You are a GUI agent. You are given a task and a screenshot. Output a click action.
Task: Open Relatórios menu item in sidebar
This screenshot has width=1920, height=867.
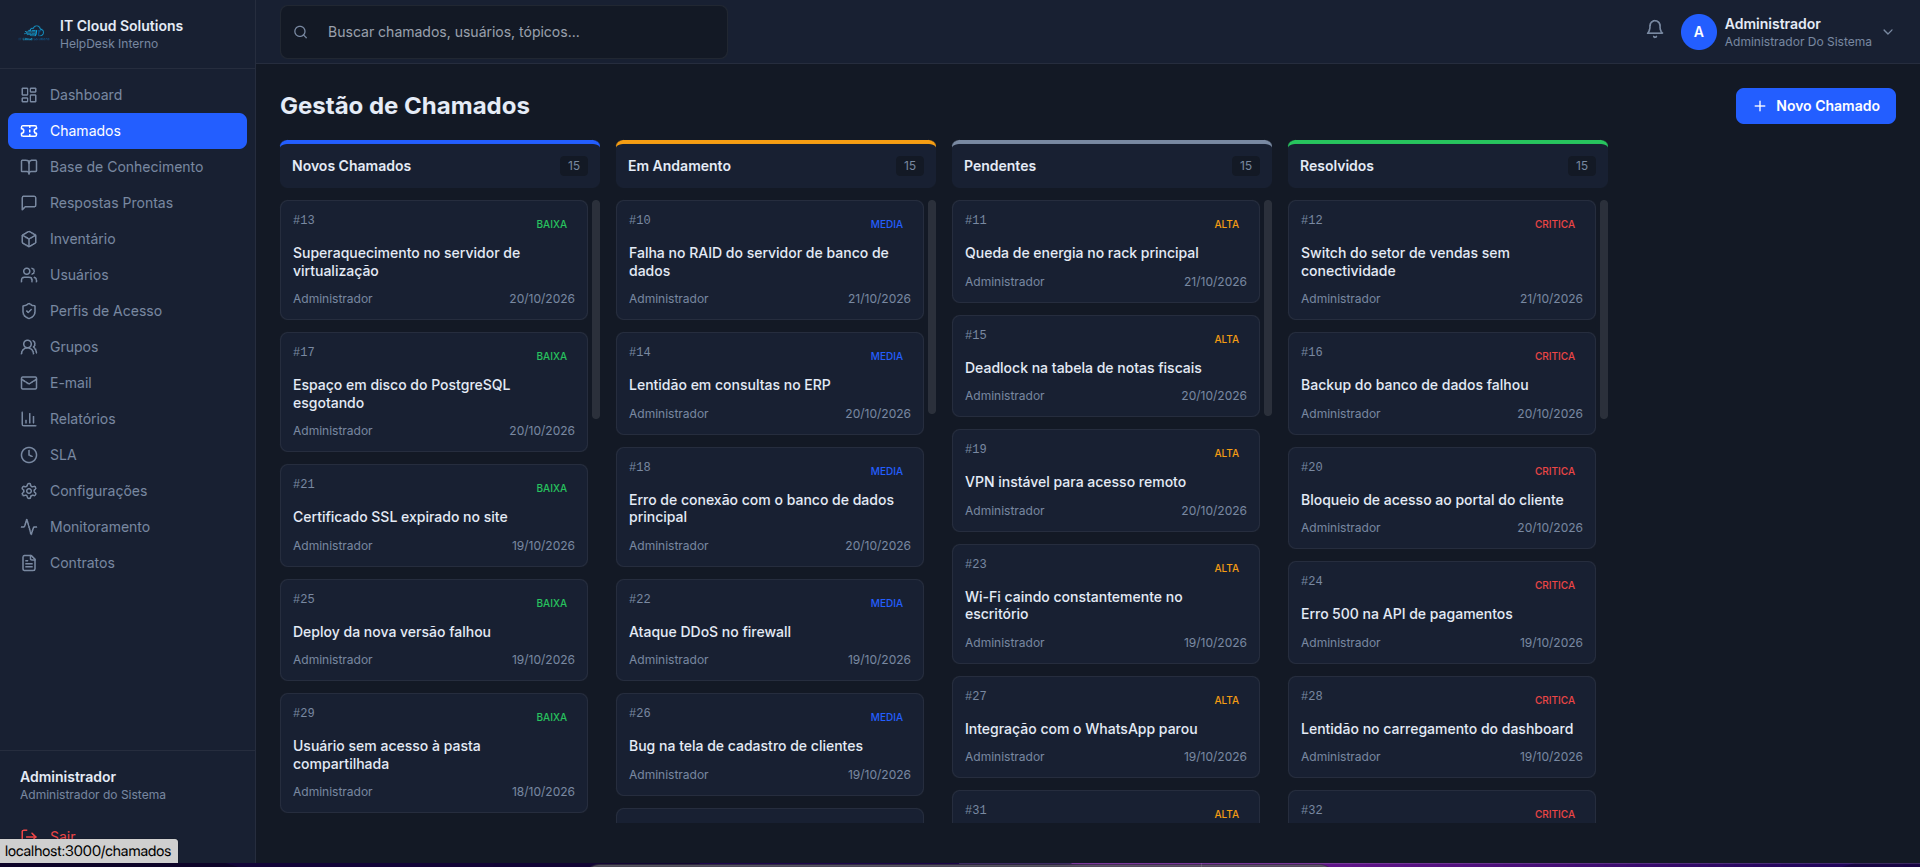coord(127,419)
